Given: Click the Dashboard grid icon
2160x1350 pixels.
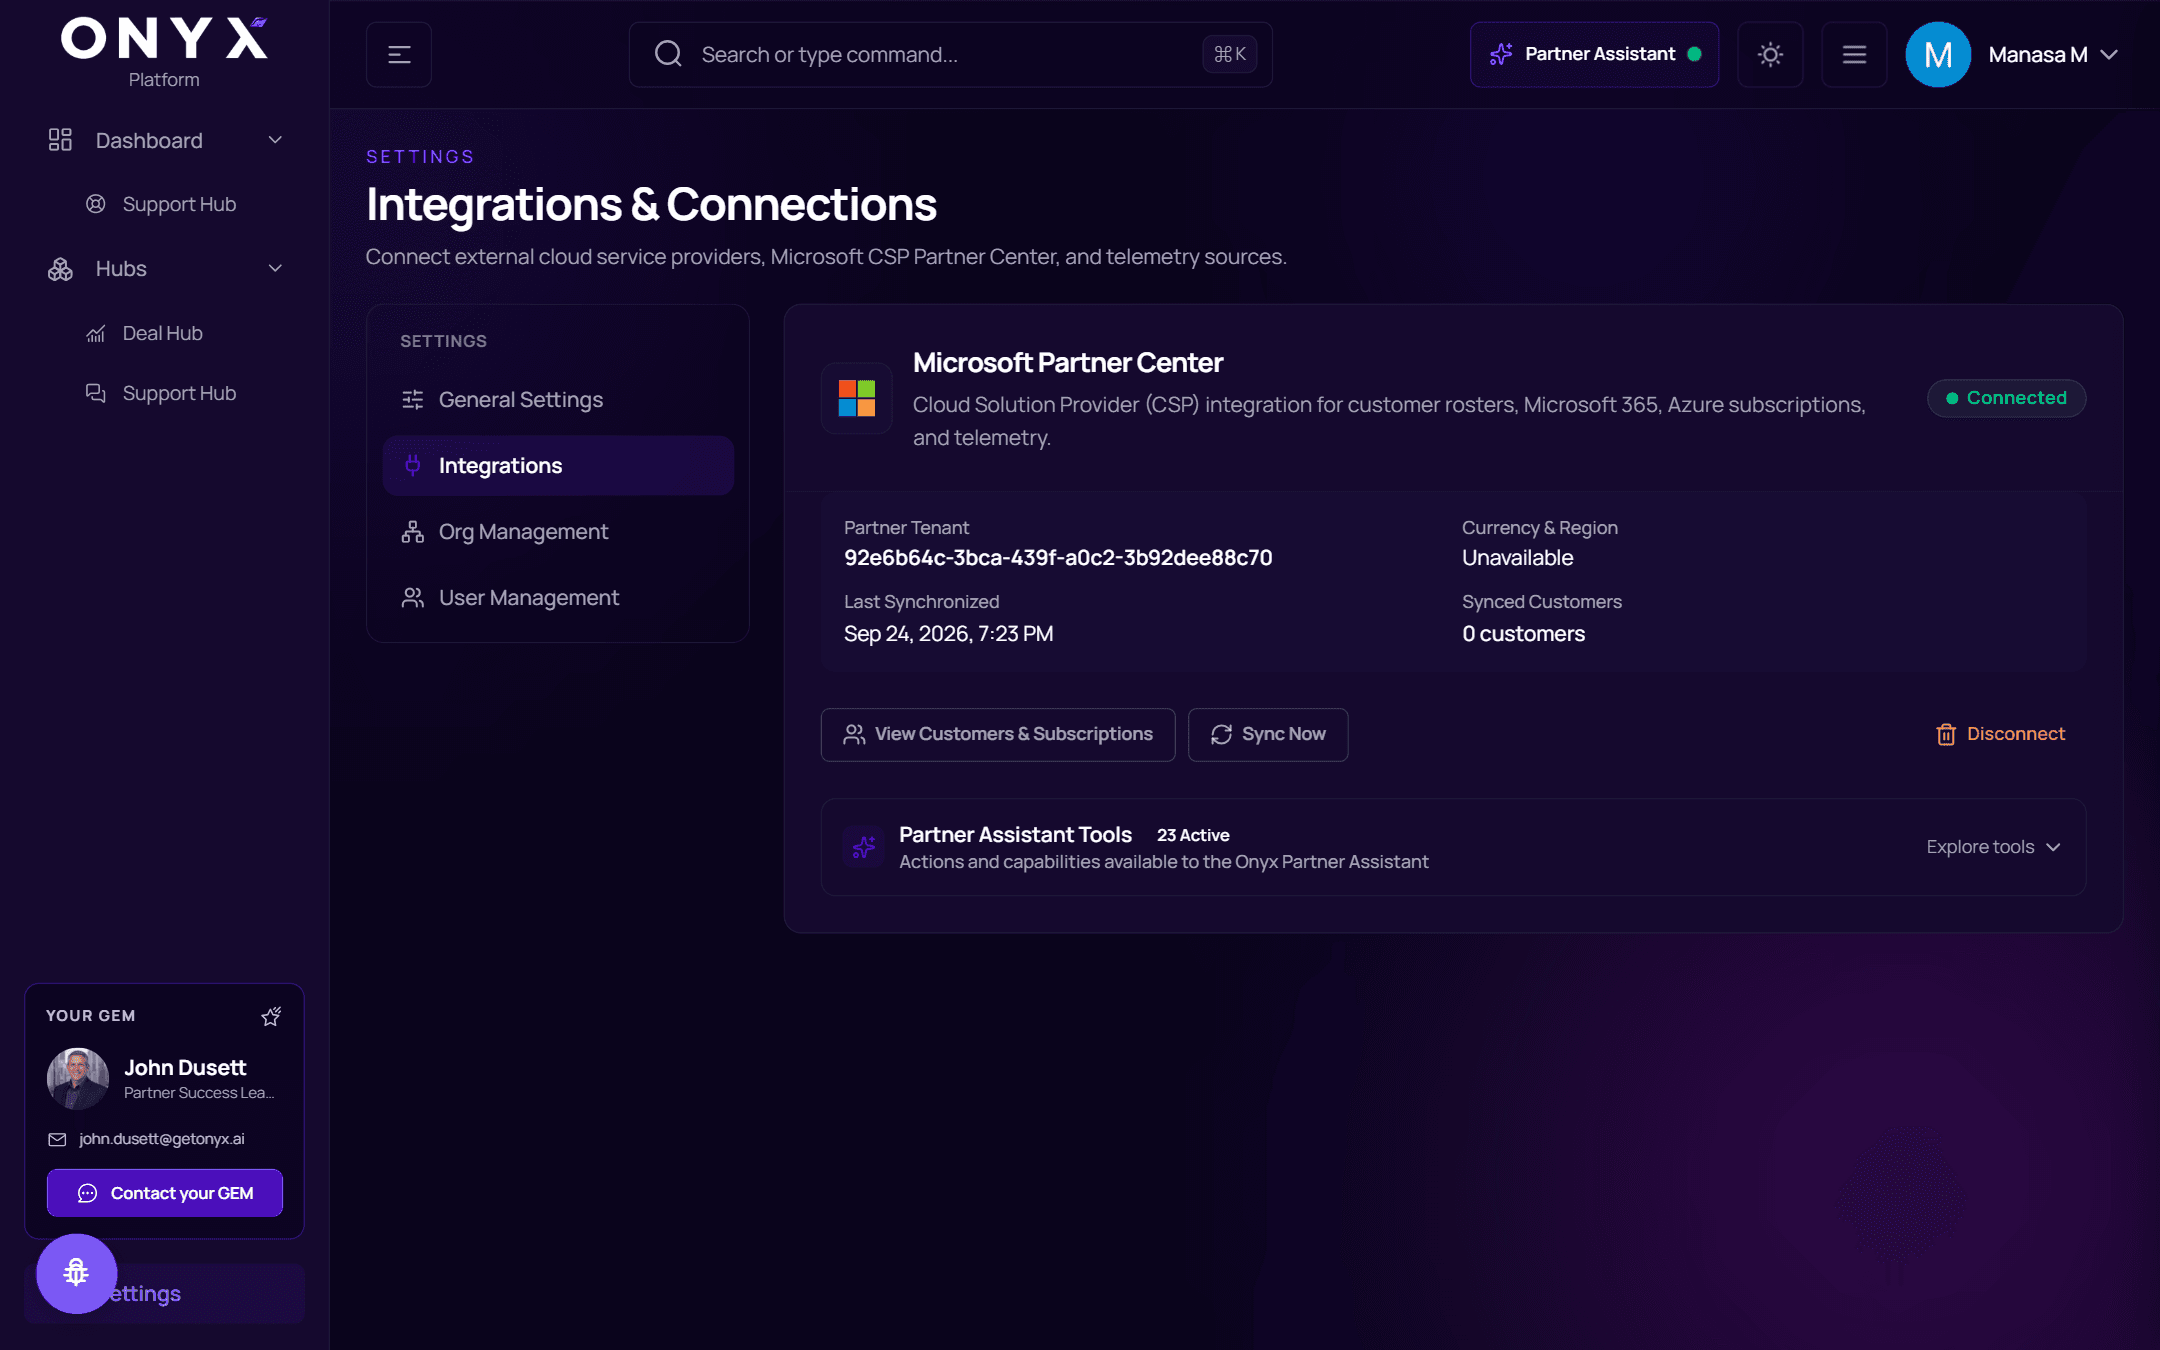Looking at the screenshot, I should pos(60,140).
